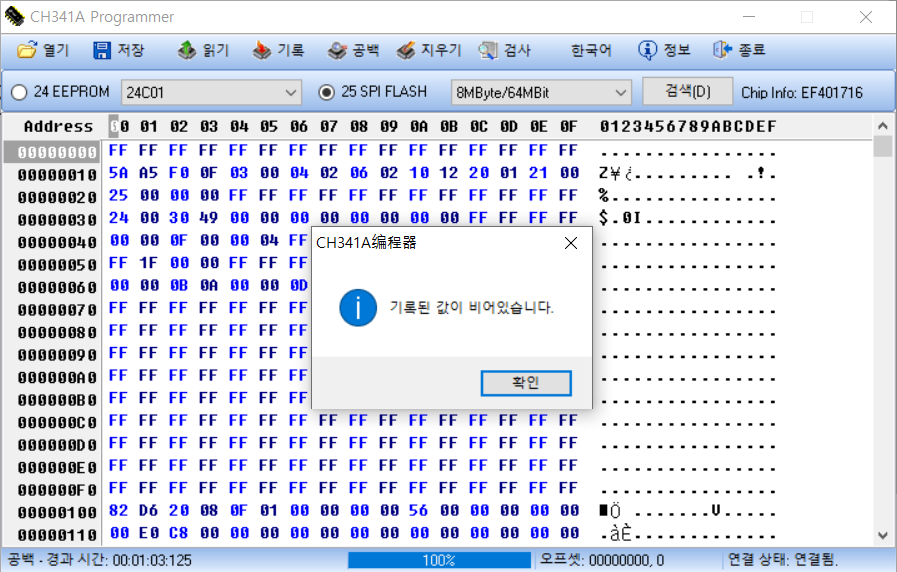
Task: Click the vertical scrollbar thumb
Action: tap(883, 146)
